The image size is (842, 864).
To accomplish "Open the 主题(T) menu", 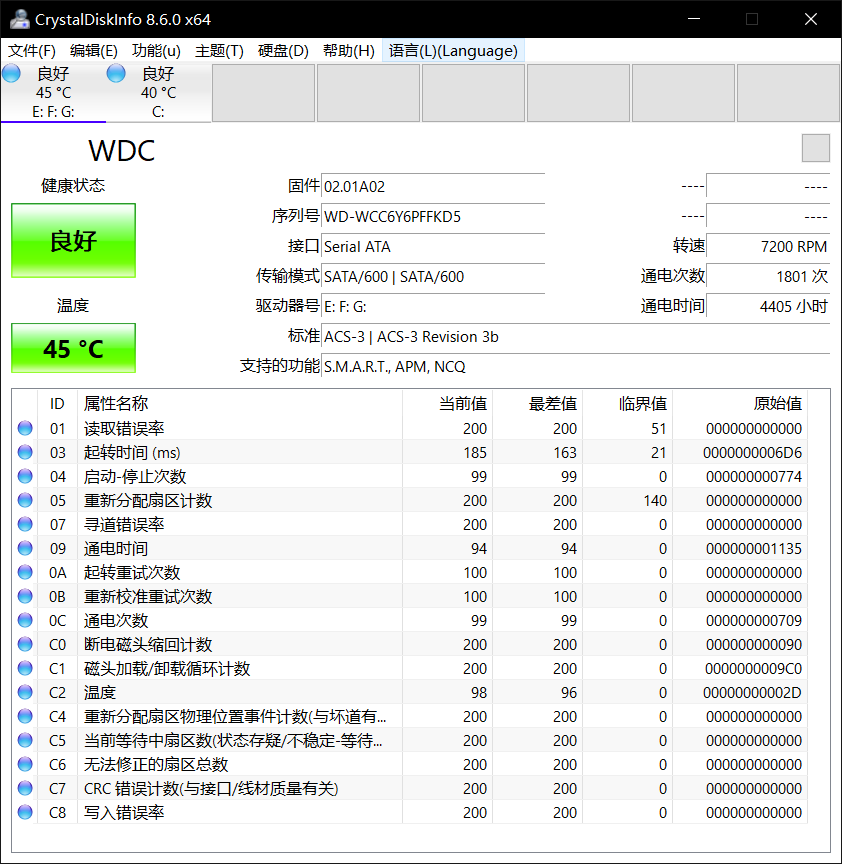I will coord(219,51).
